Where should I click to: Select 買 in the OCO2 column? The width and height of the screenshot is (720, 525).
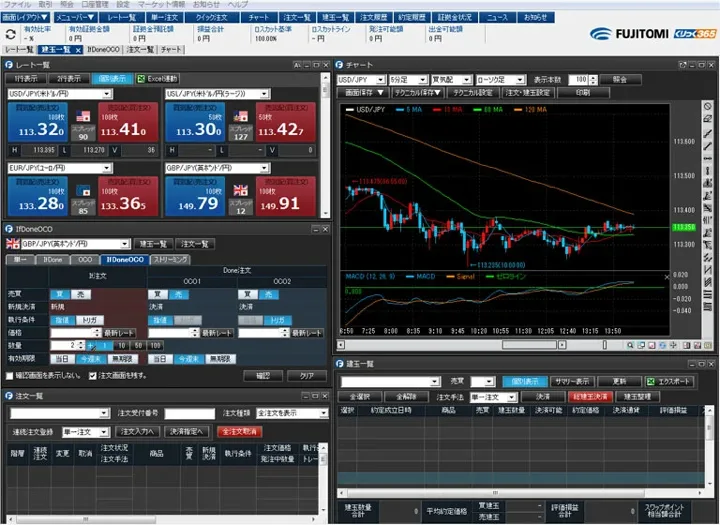pos(248,294)
